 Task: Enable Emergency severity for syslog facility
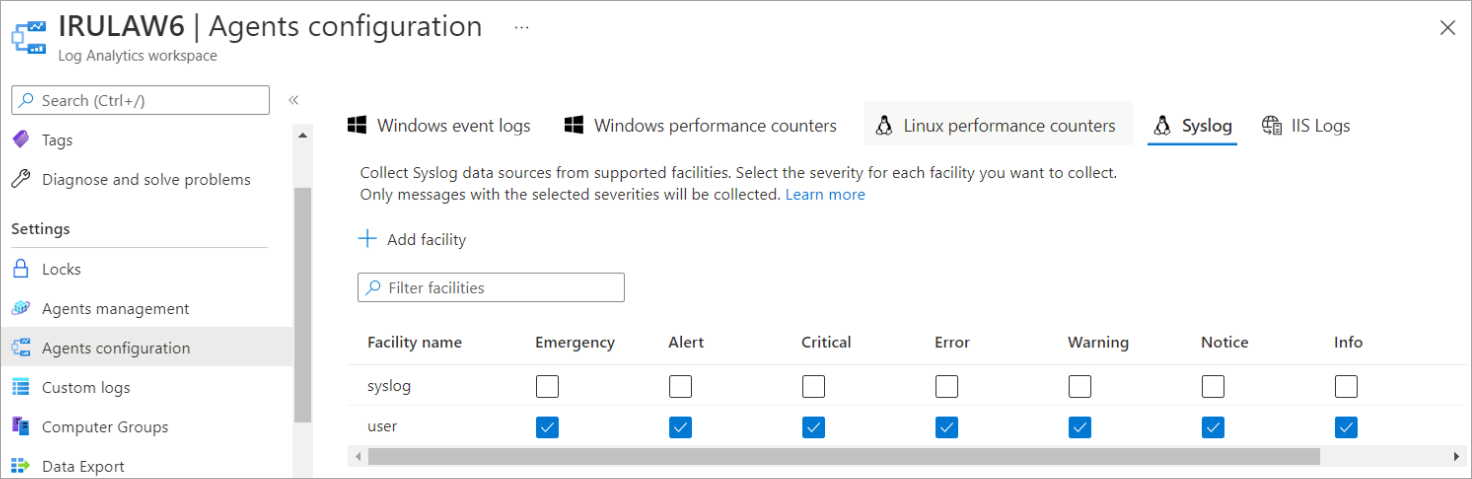click(547, 386)
